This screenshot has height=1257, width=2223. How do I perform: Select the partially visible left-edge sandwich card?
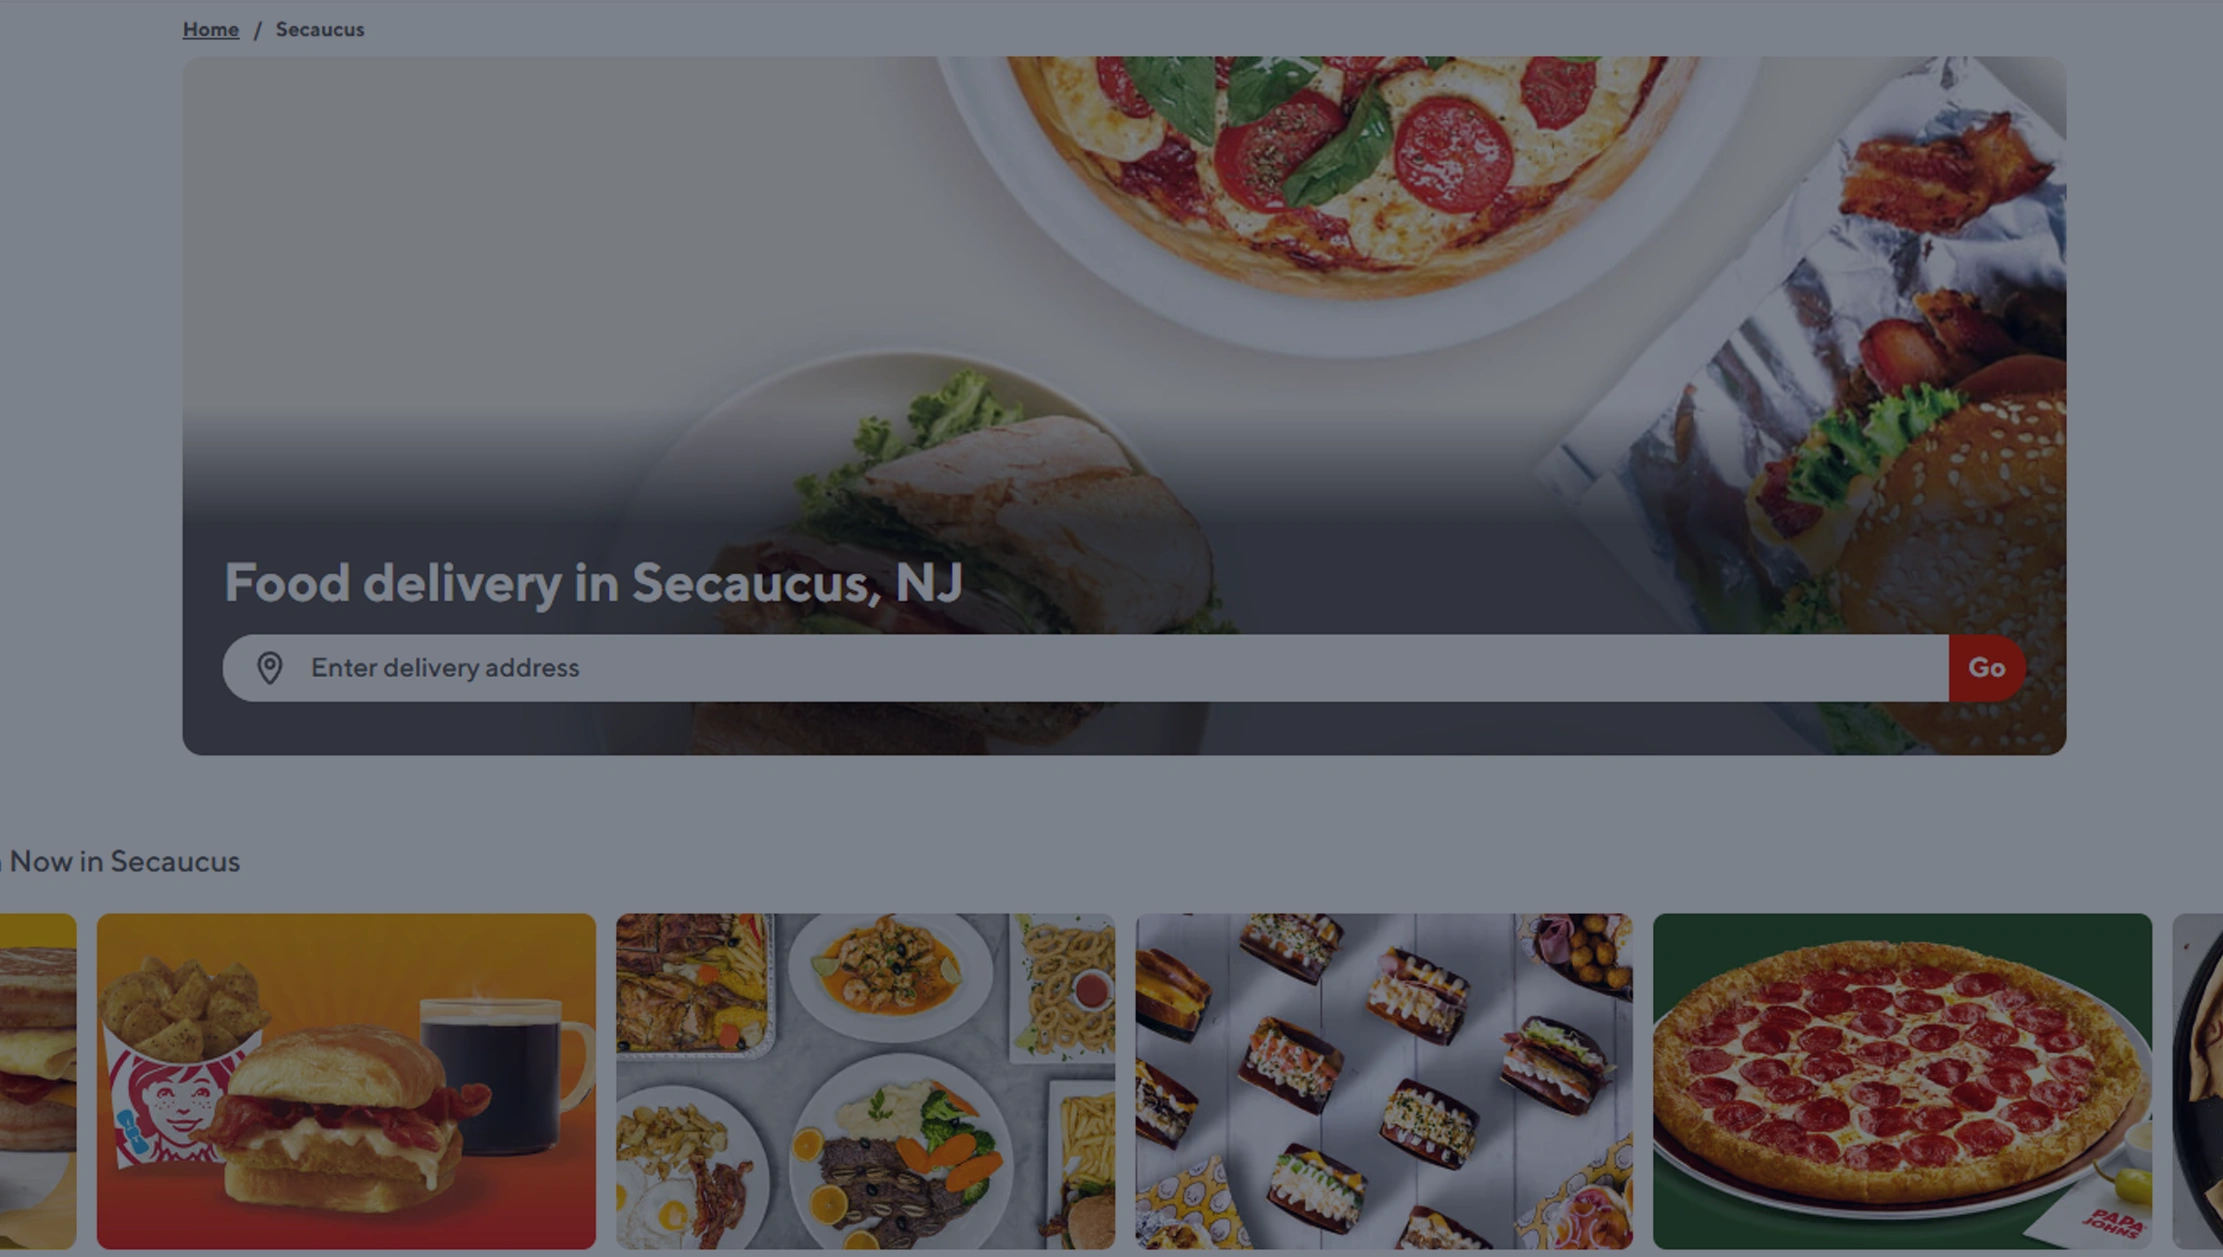coord(38,1081)
